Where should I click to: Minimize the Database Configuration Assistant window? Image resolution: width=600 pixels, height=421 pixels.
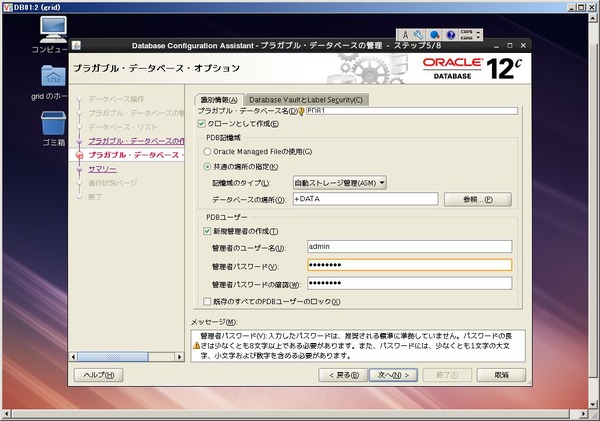[x=496, y=46]
